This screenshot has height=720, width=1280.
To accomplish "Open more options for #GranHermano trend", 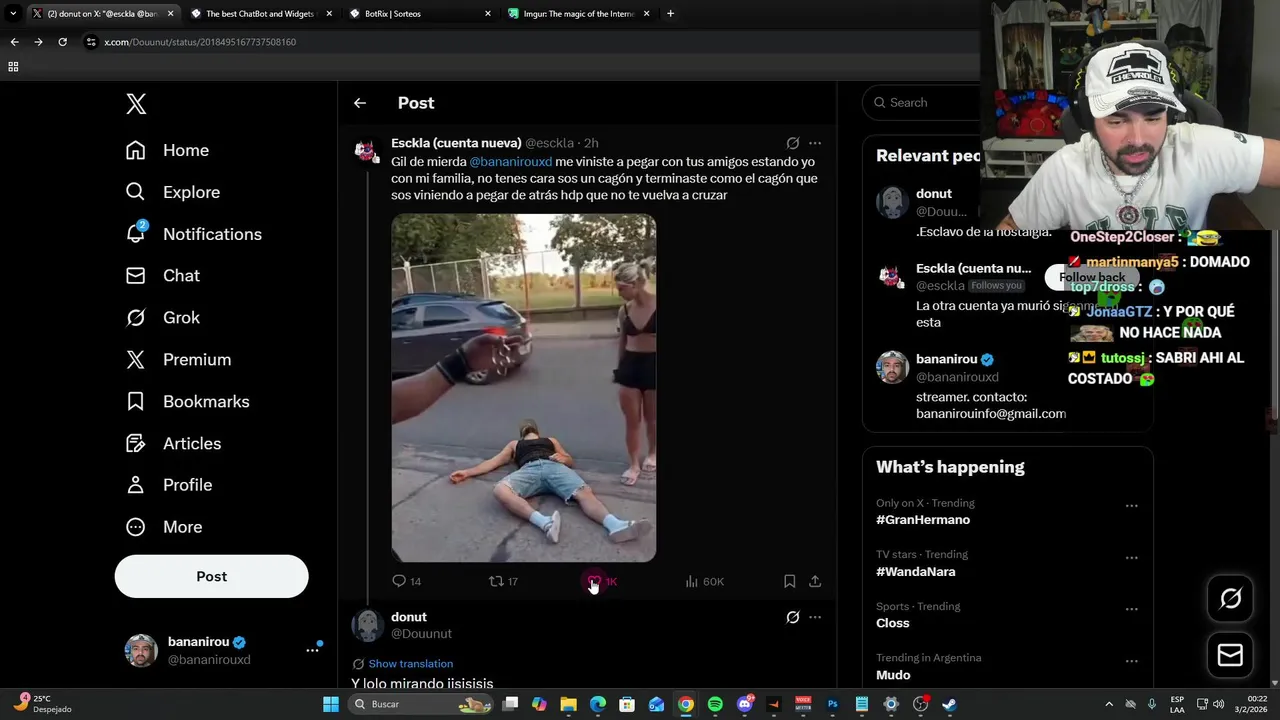I will [1132, 506].
